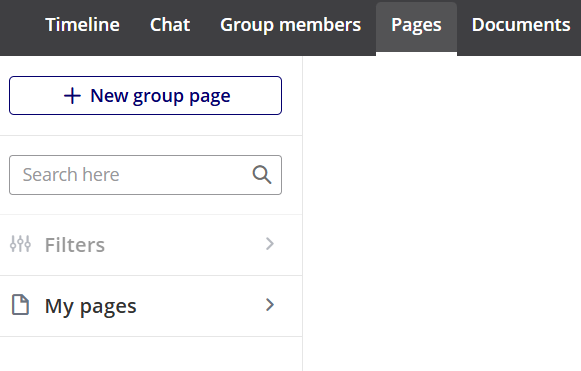The height and width of the screenshot is (371, 581).
Task: Open the Timeline tab
Action: click(x=82, y=25)
